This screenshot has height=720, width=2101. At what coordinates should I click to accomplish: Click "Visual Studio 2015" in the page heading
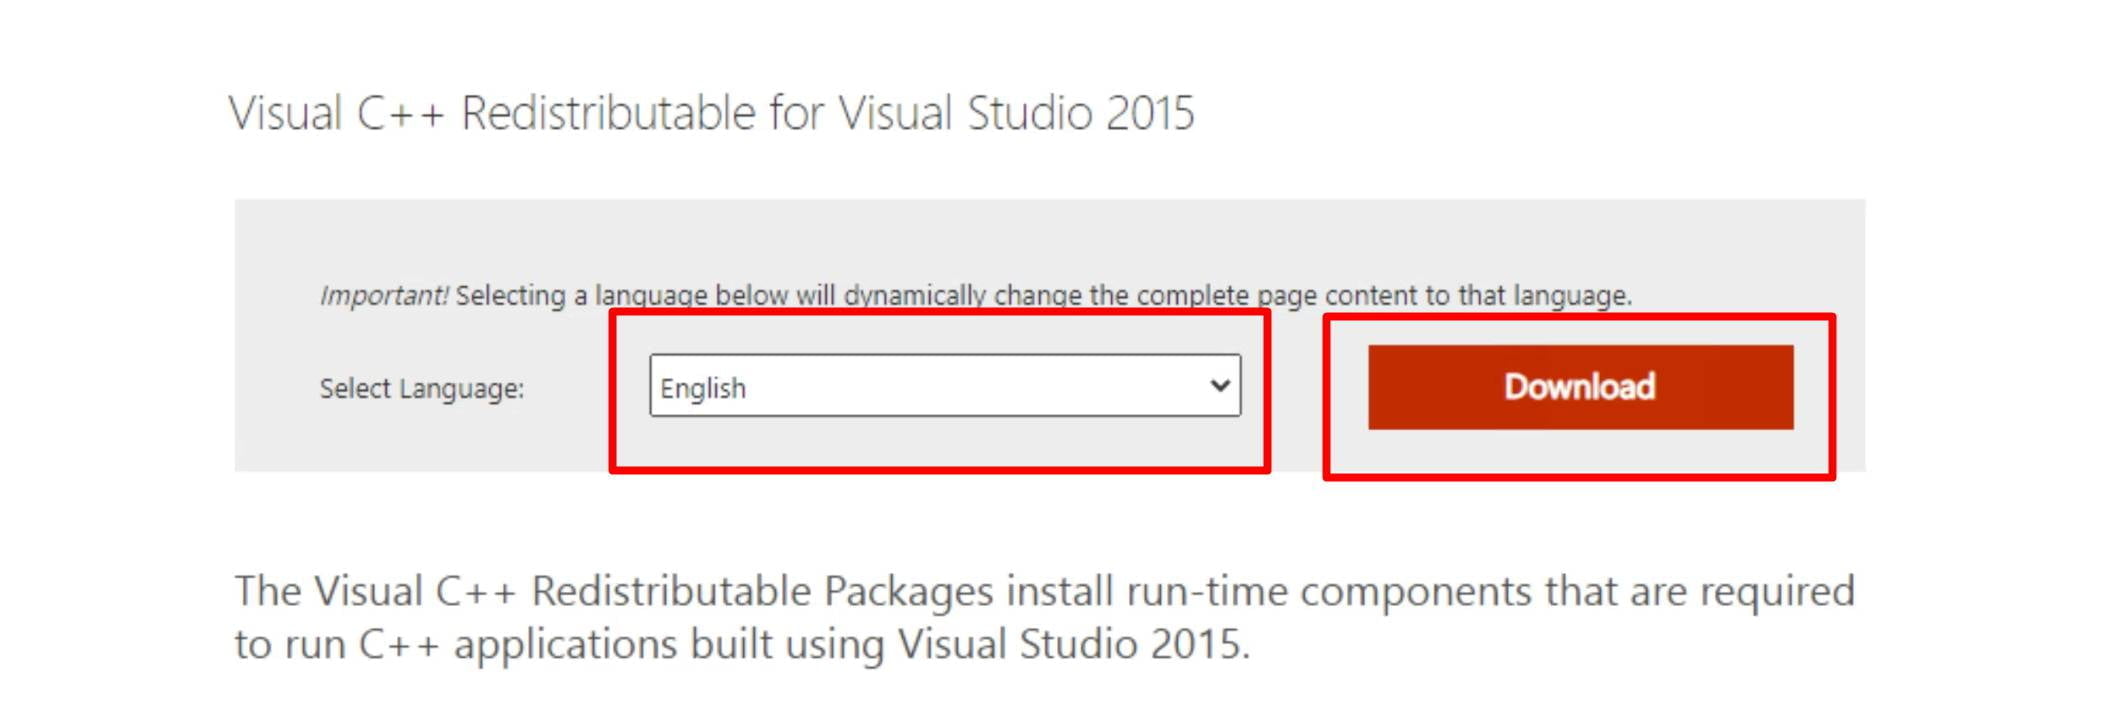point(1016,113)
